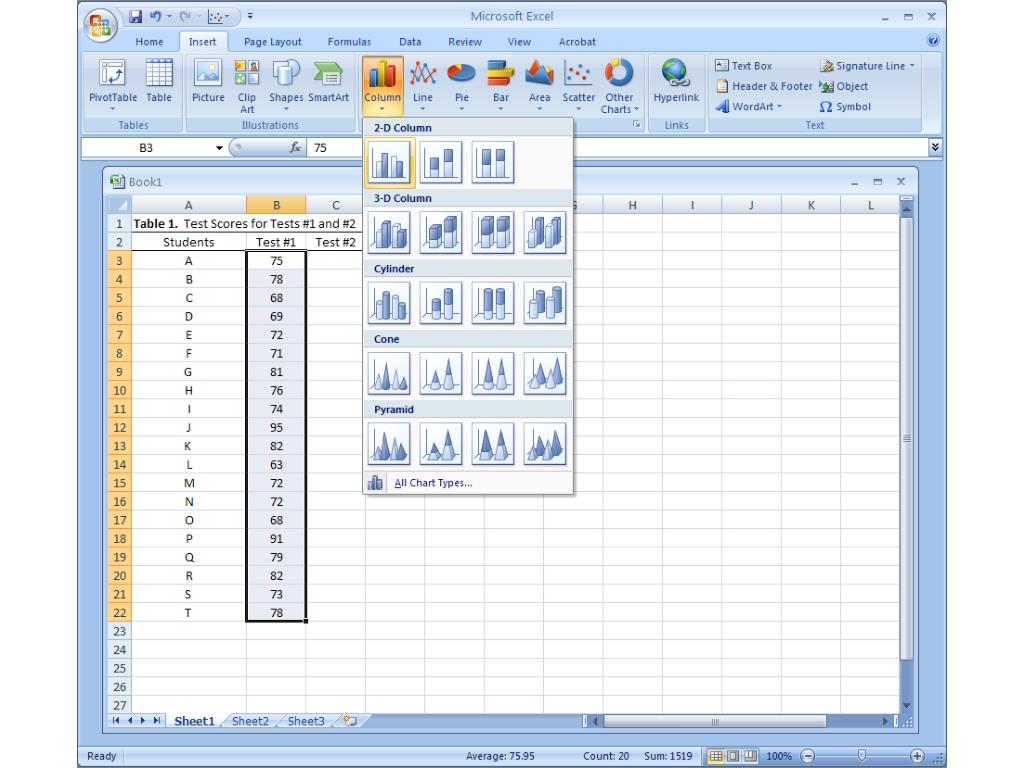Expand the formula bar
Screen dimensions: 1024x768
[935, 148]
